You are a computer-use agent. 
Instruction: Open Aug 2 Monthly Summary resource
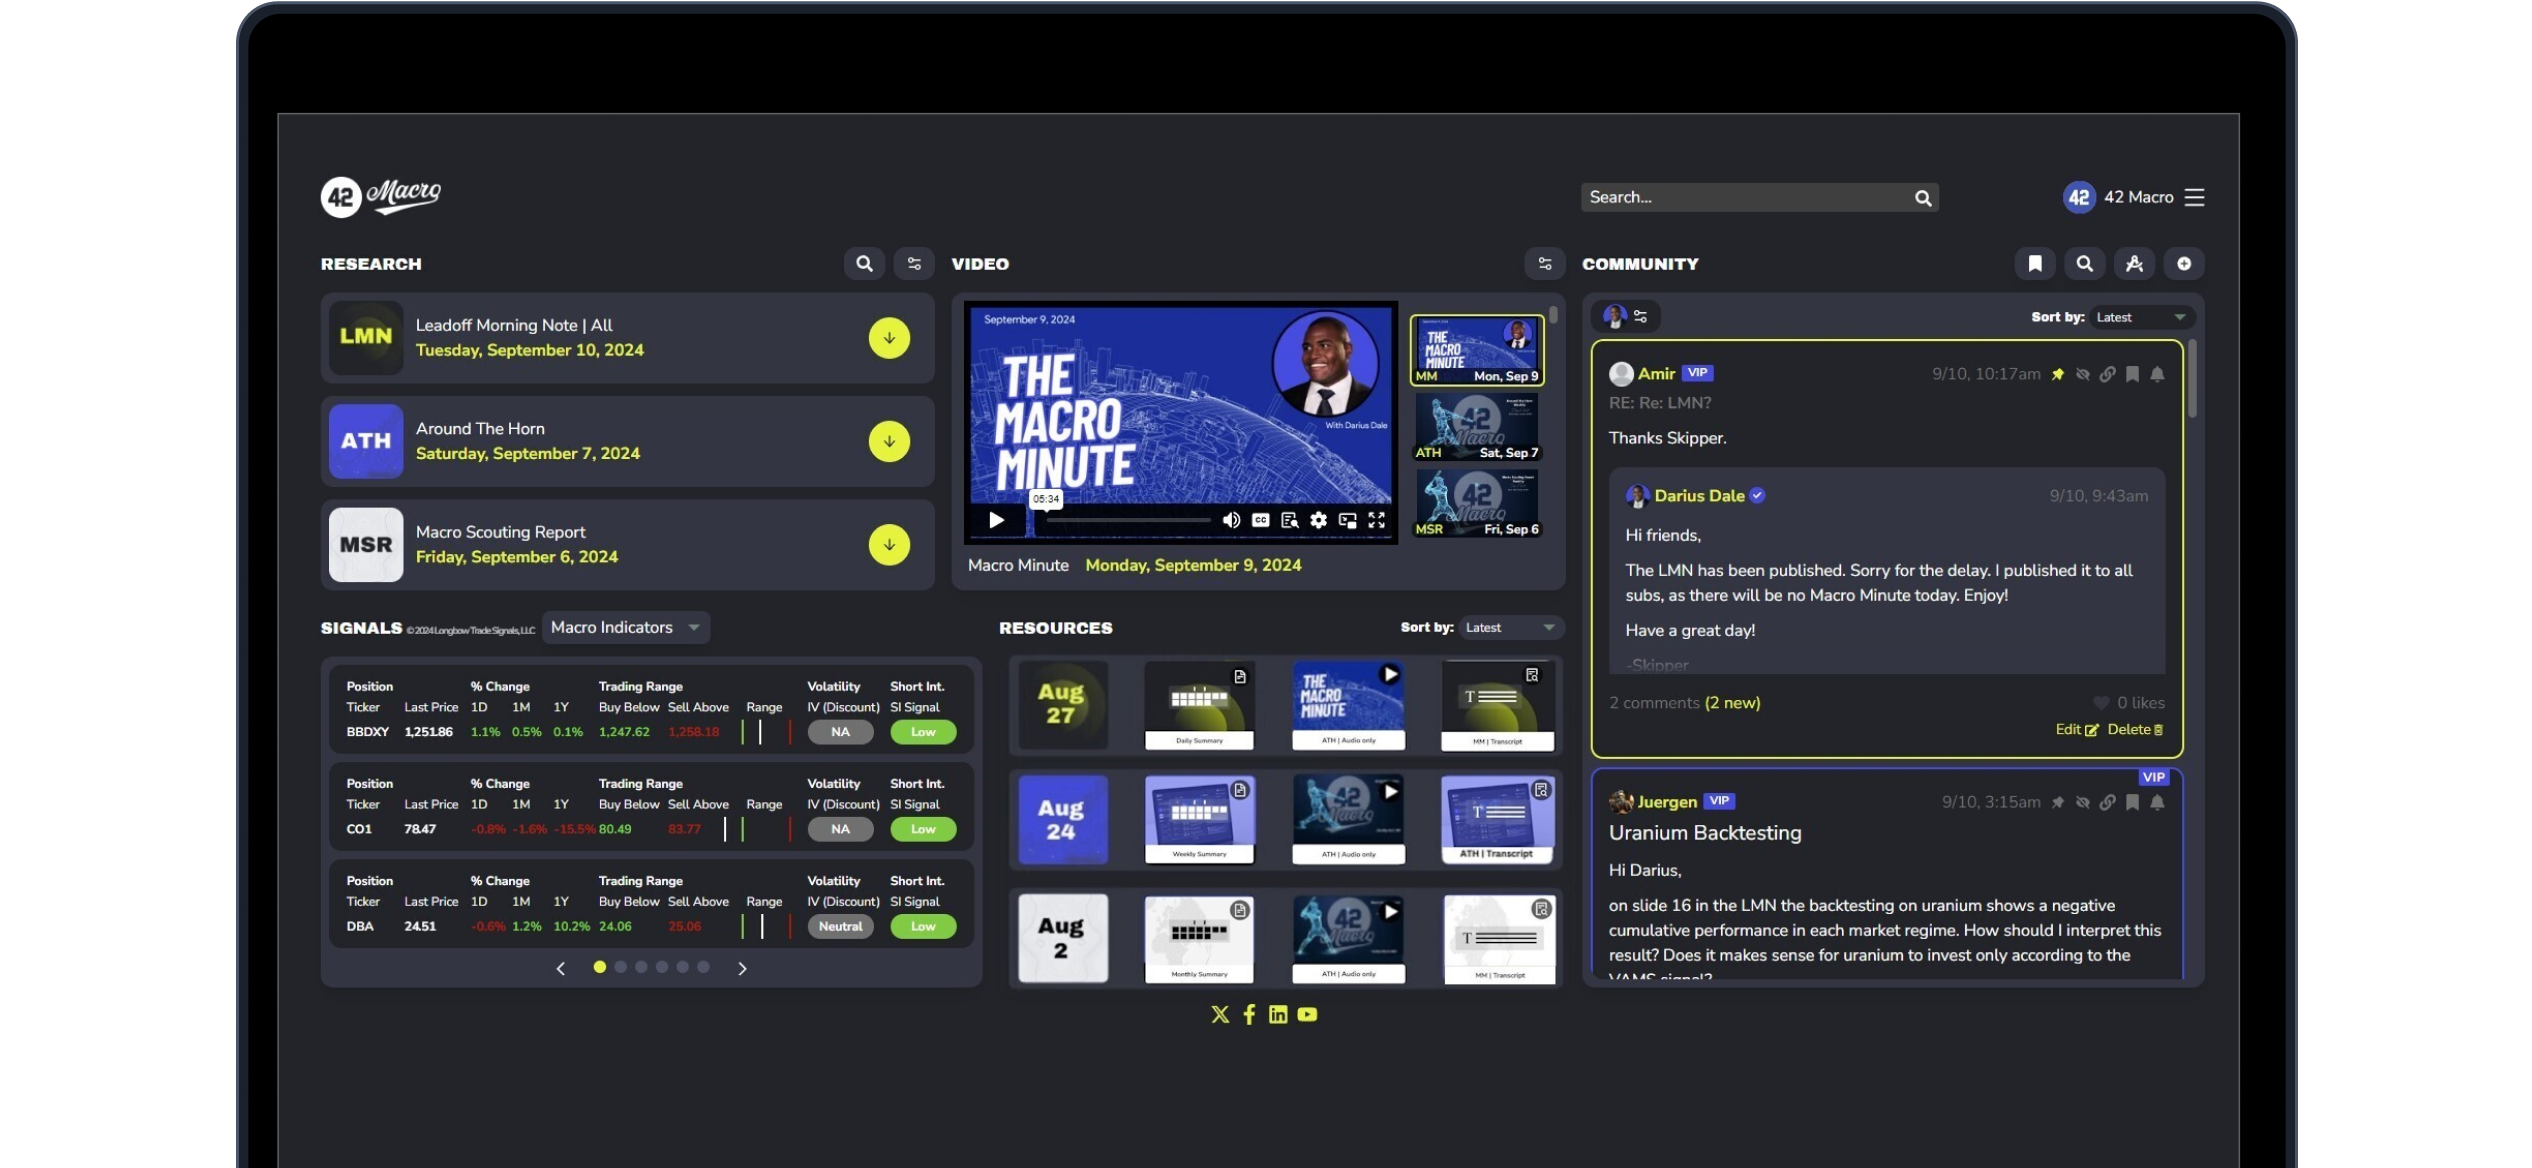[1199, 939]
